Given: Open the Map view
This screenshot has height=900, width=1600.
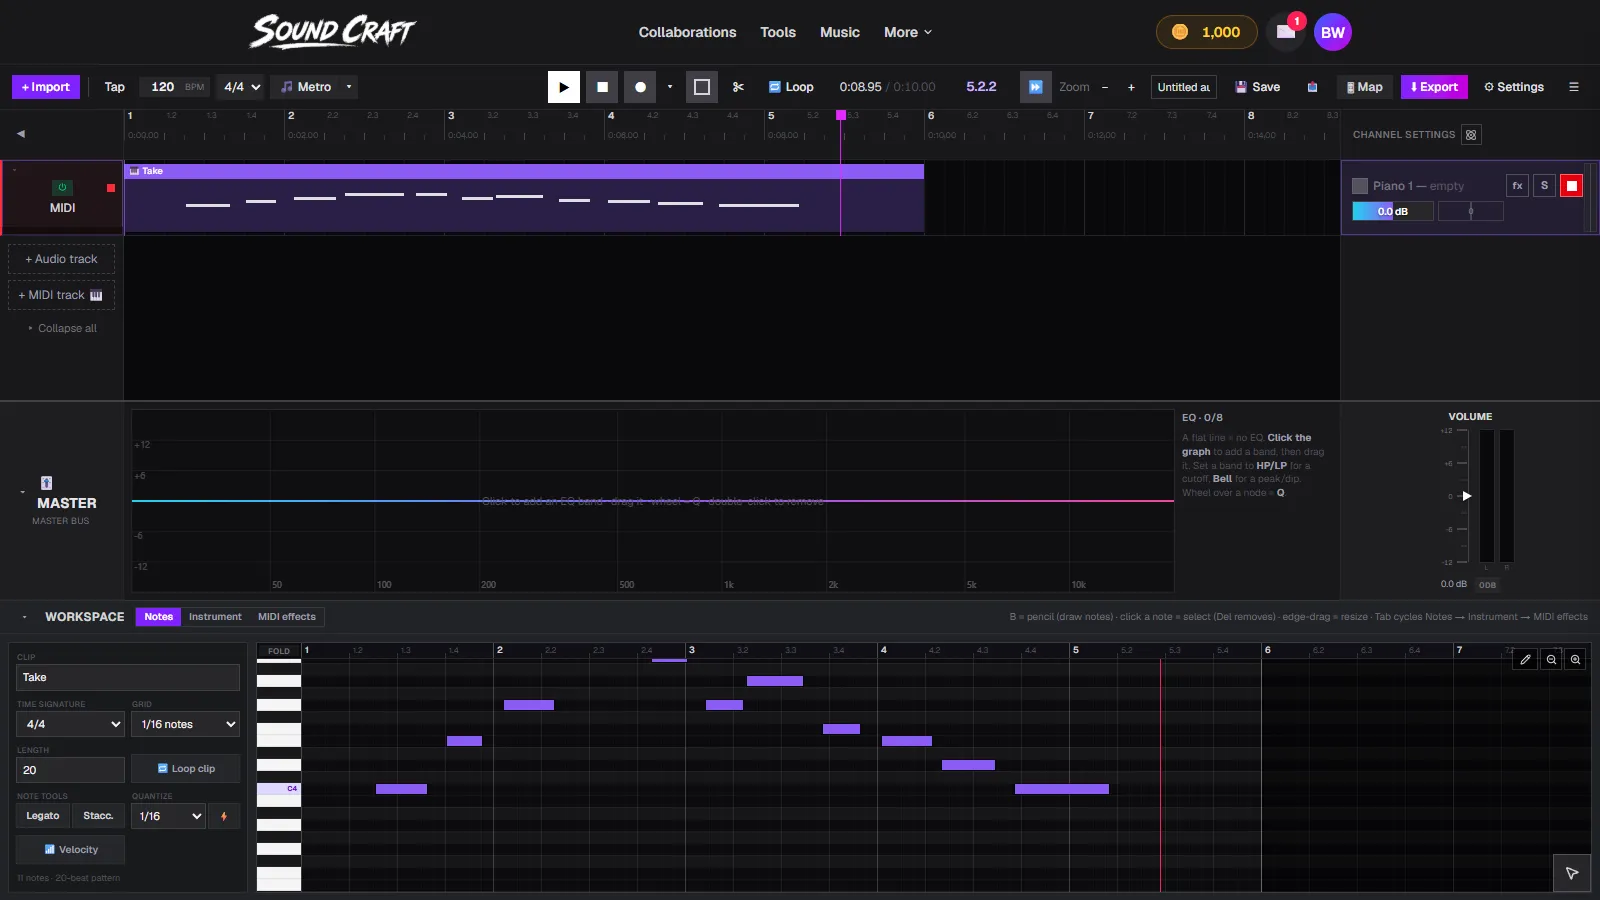Looking at the screenshot, I should [1365, 87].
